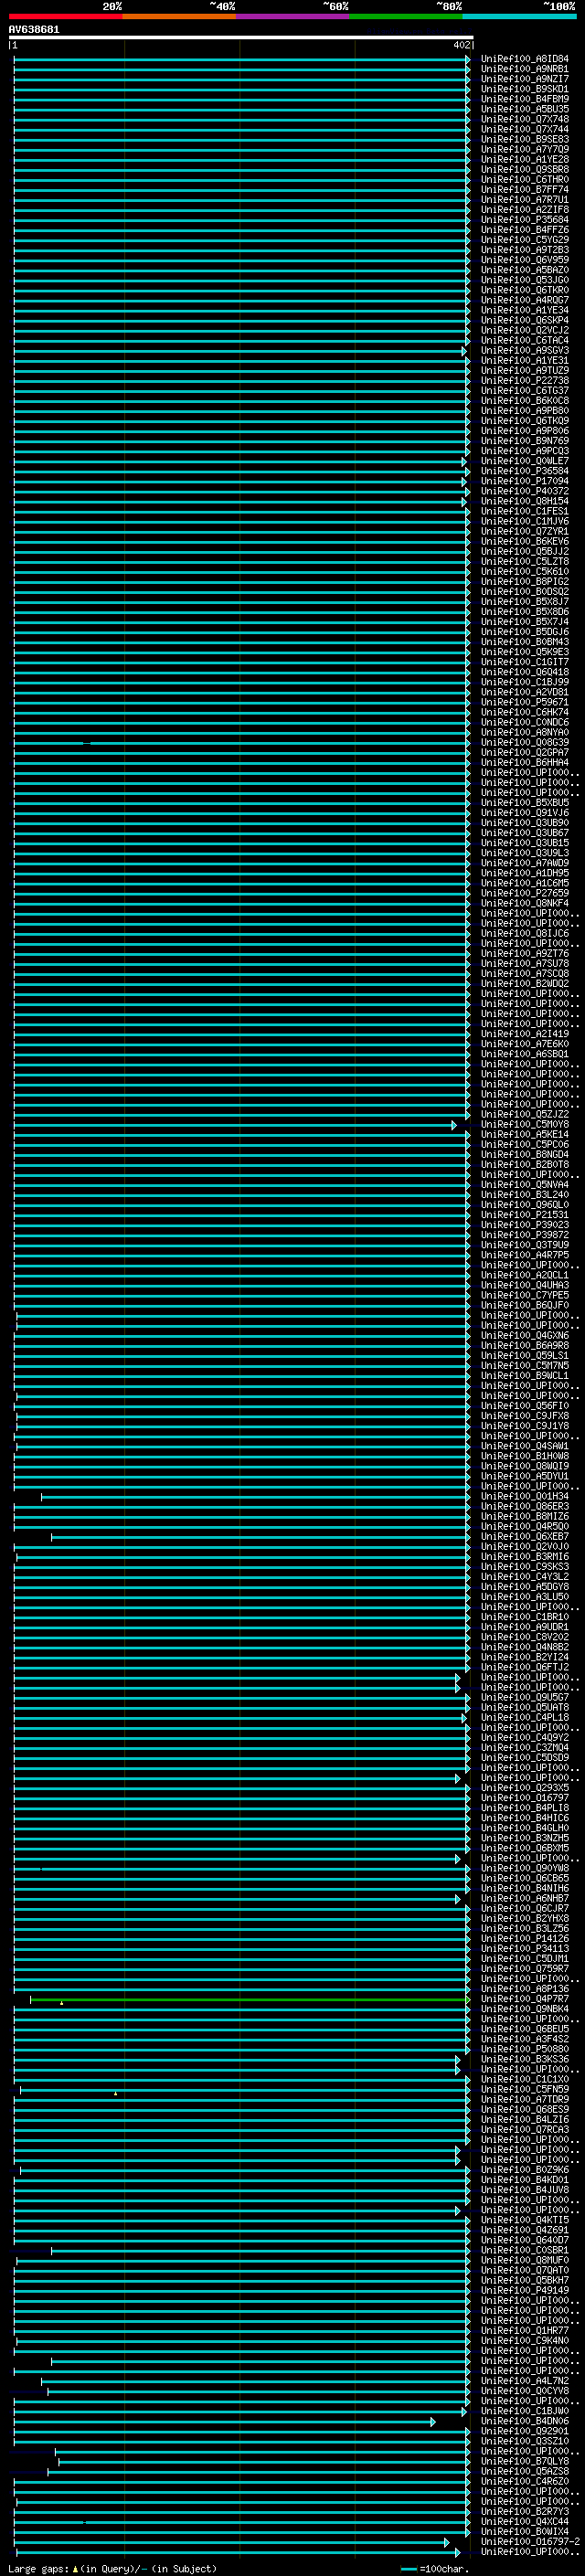Select label UniRef100_A4RQG7

tap(525, 301)
